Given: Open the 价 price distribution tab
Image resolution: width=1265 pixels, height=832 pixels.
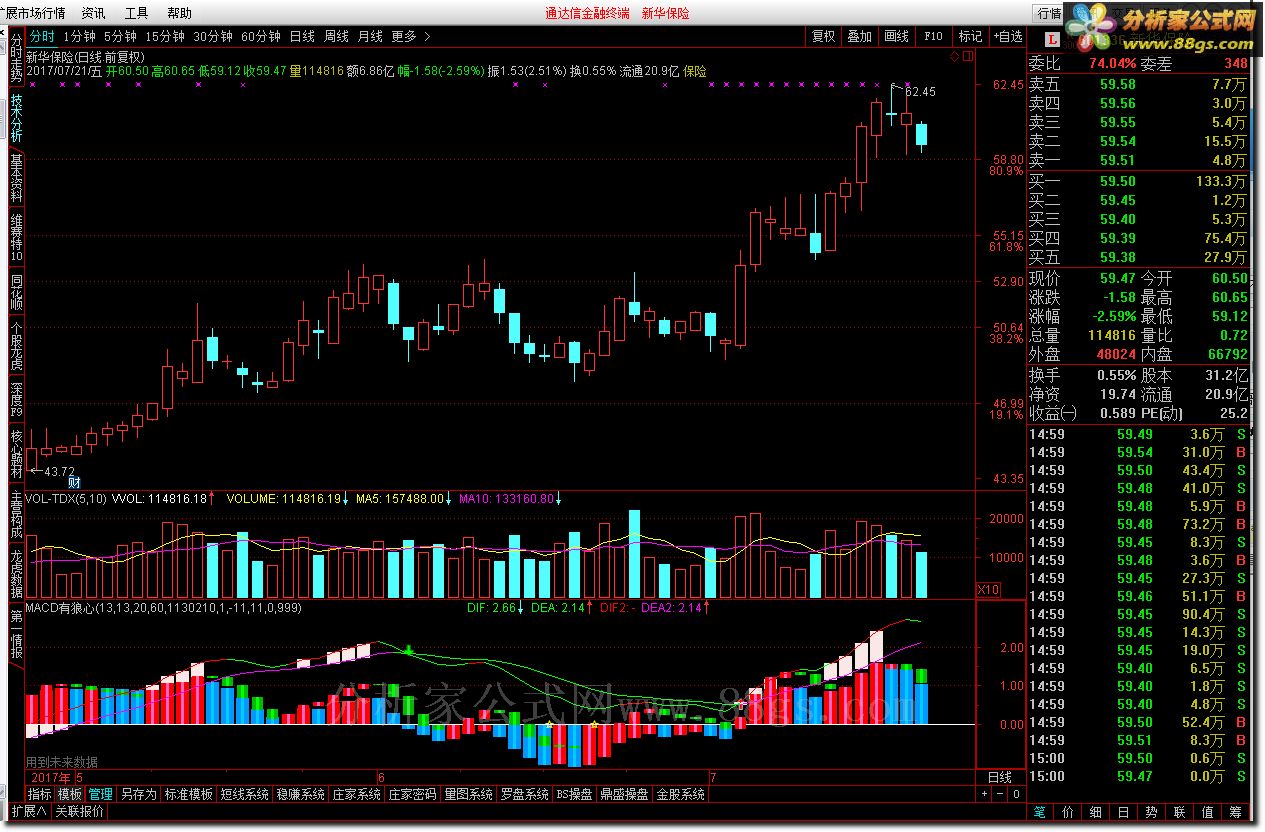Looking at the screenshot, I should pos(1068,812).
